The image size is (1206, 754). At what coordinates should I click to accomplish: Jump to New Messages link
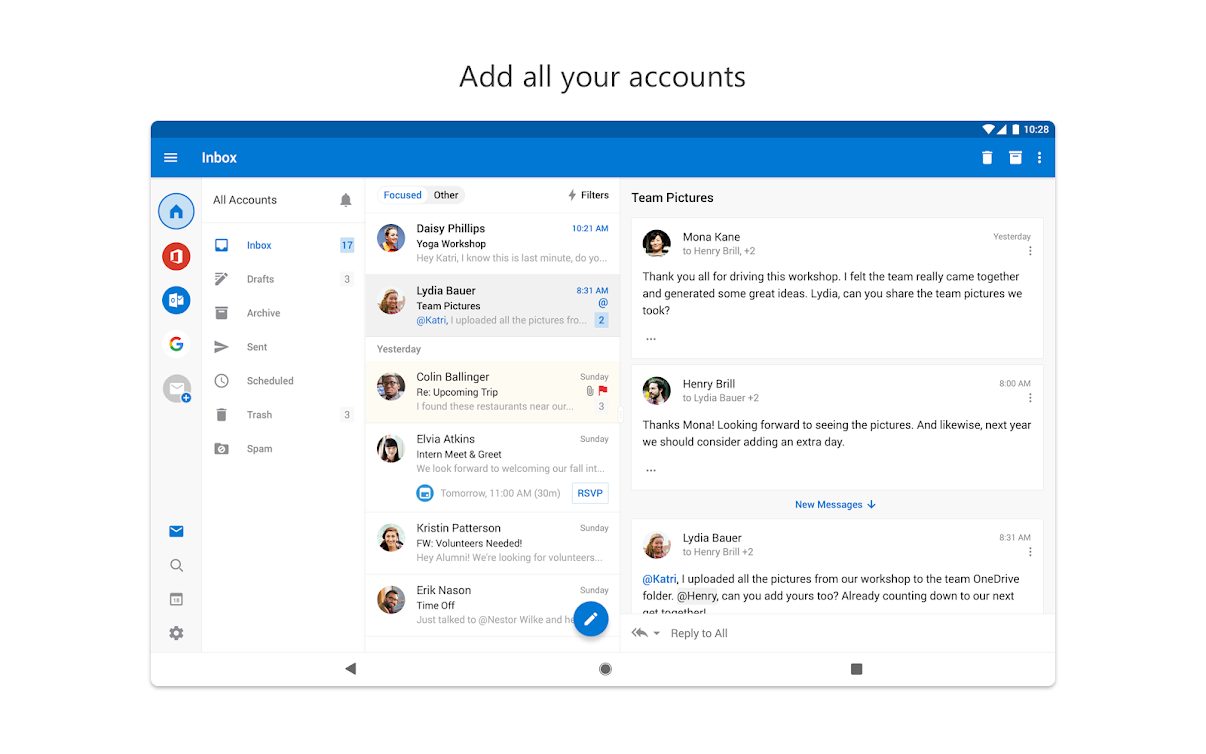[x=835, y=505]
